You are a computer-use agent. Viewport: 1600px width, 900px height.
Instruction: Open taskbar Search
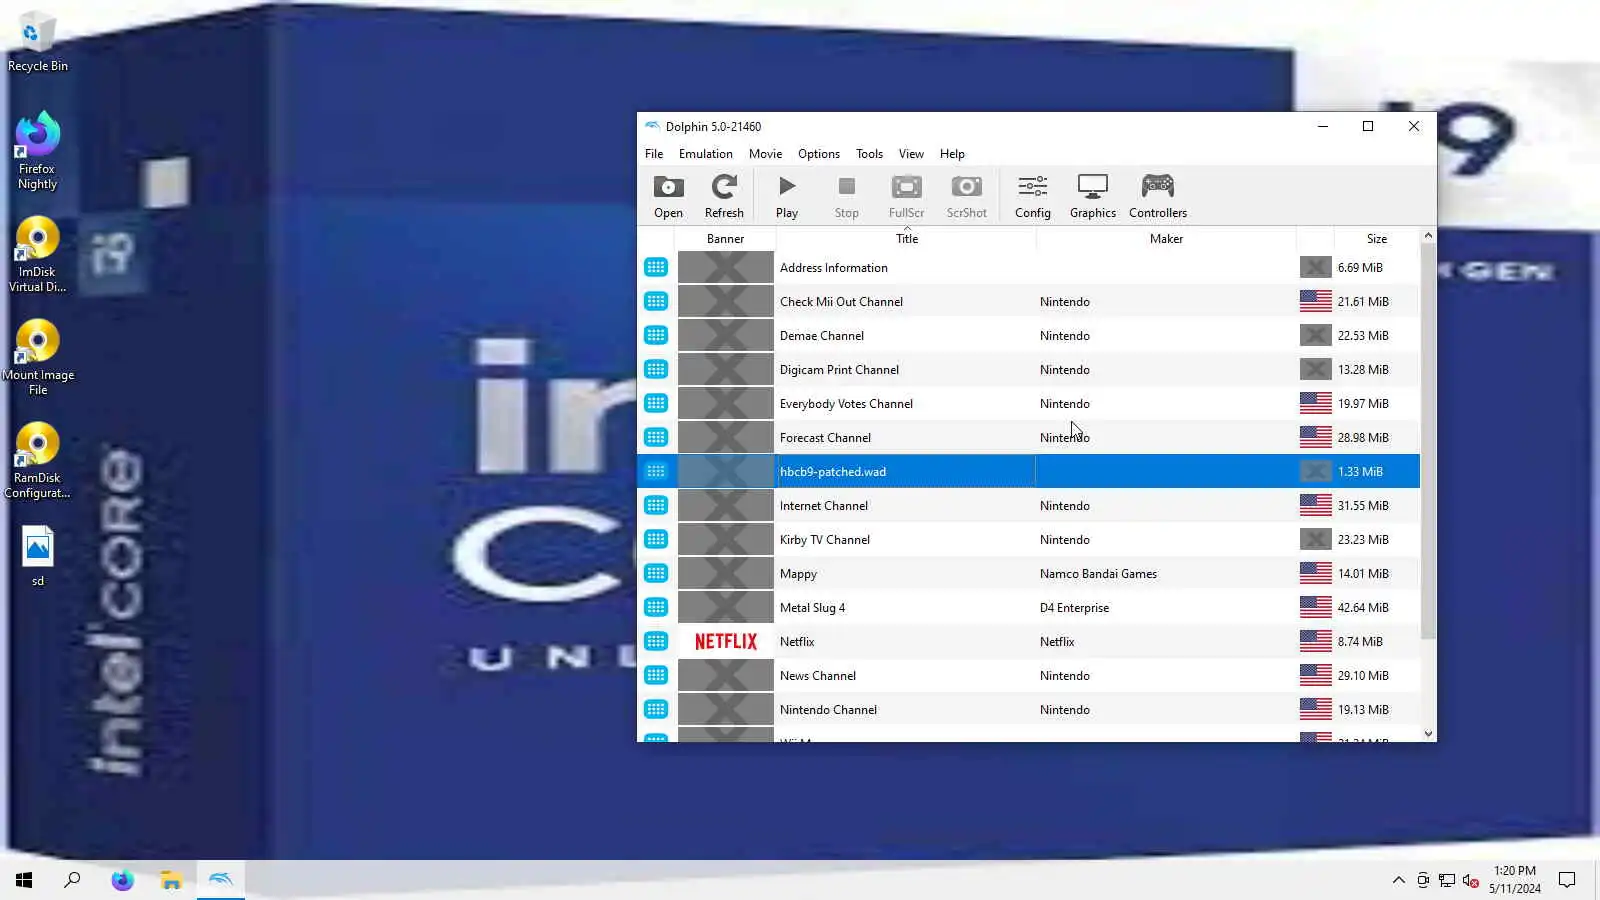point(72,880)
